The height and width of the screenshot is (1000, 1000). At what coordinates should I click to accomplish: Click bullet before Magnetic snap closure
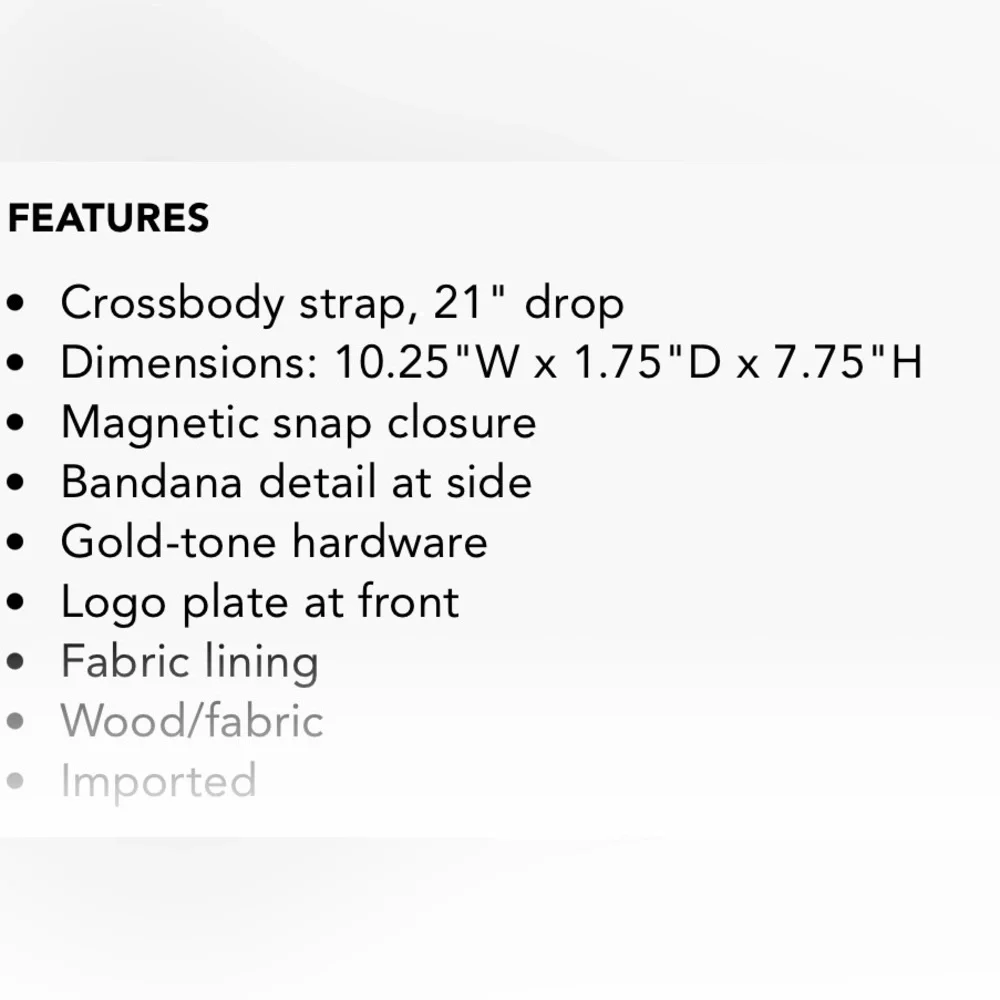[x=15, y=422]
